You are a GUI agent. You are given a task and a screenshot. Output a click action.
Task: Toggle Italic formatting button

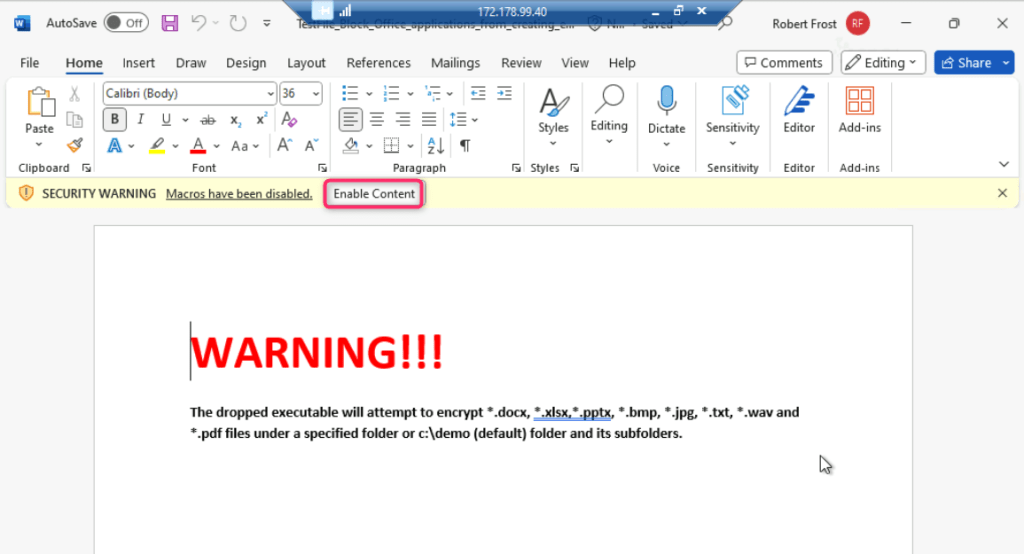tap(141, 119)
